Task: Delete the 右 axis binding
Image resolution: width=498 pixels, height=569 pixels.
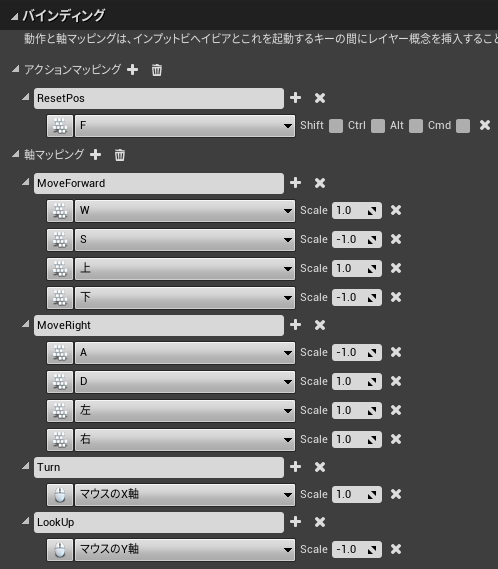Action: click(x=396, y=439)
